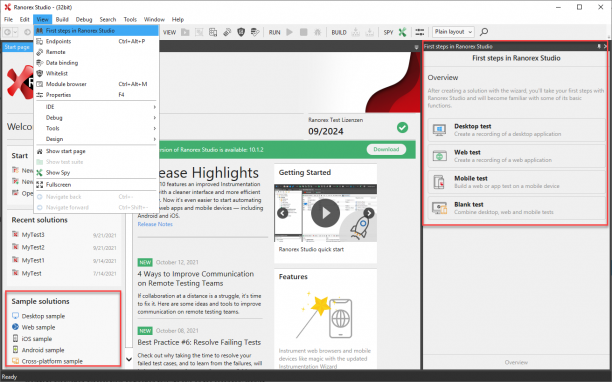Click the test suite folder toolbar icon
Screen dimensions: 612x382
click(x=185, y=32)
